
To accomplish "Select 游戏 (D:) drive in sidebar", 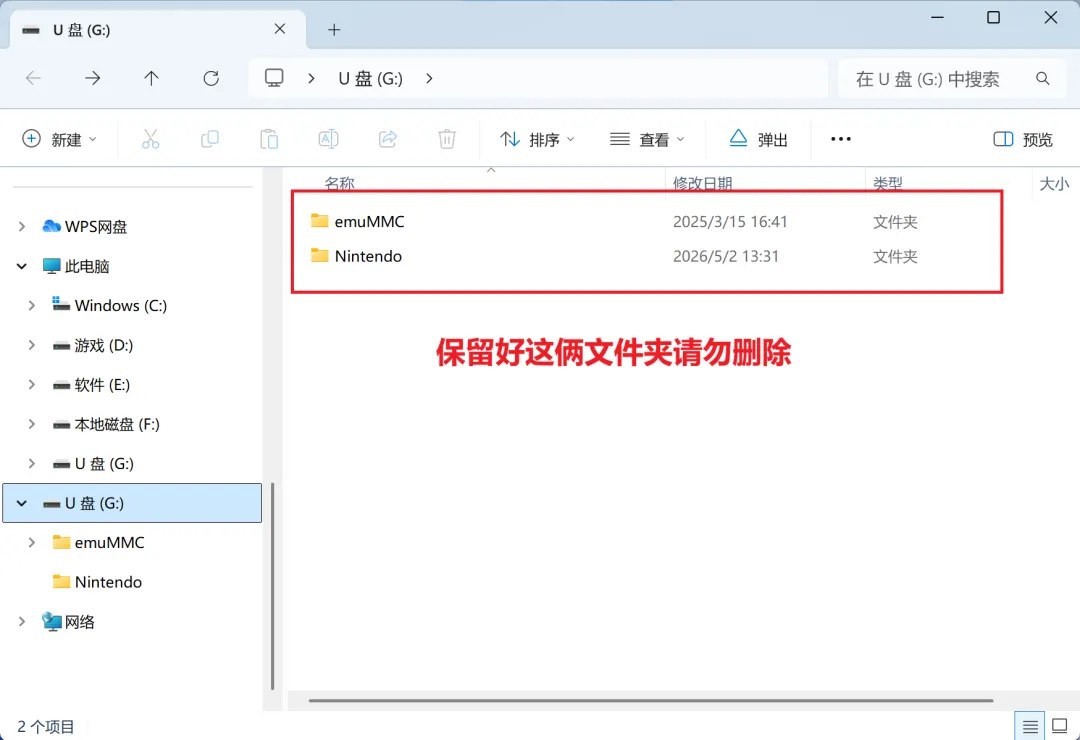I will pos(93,345).
